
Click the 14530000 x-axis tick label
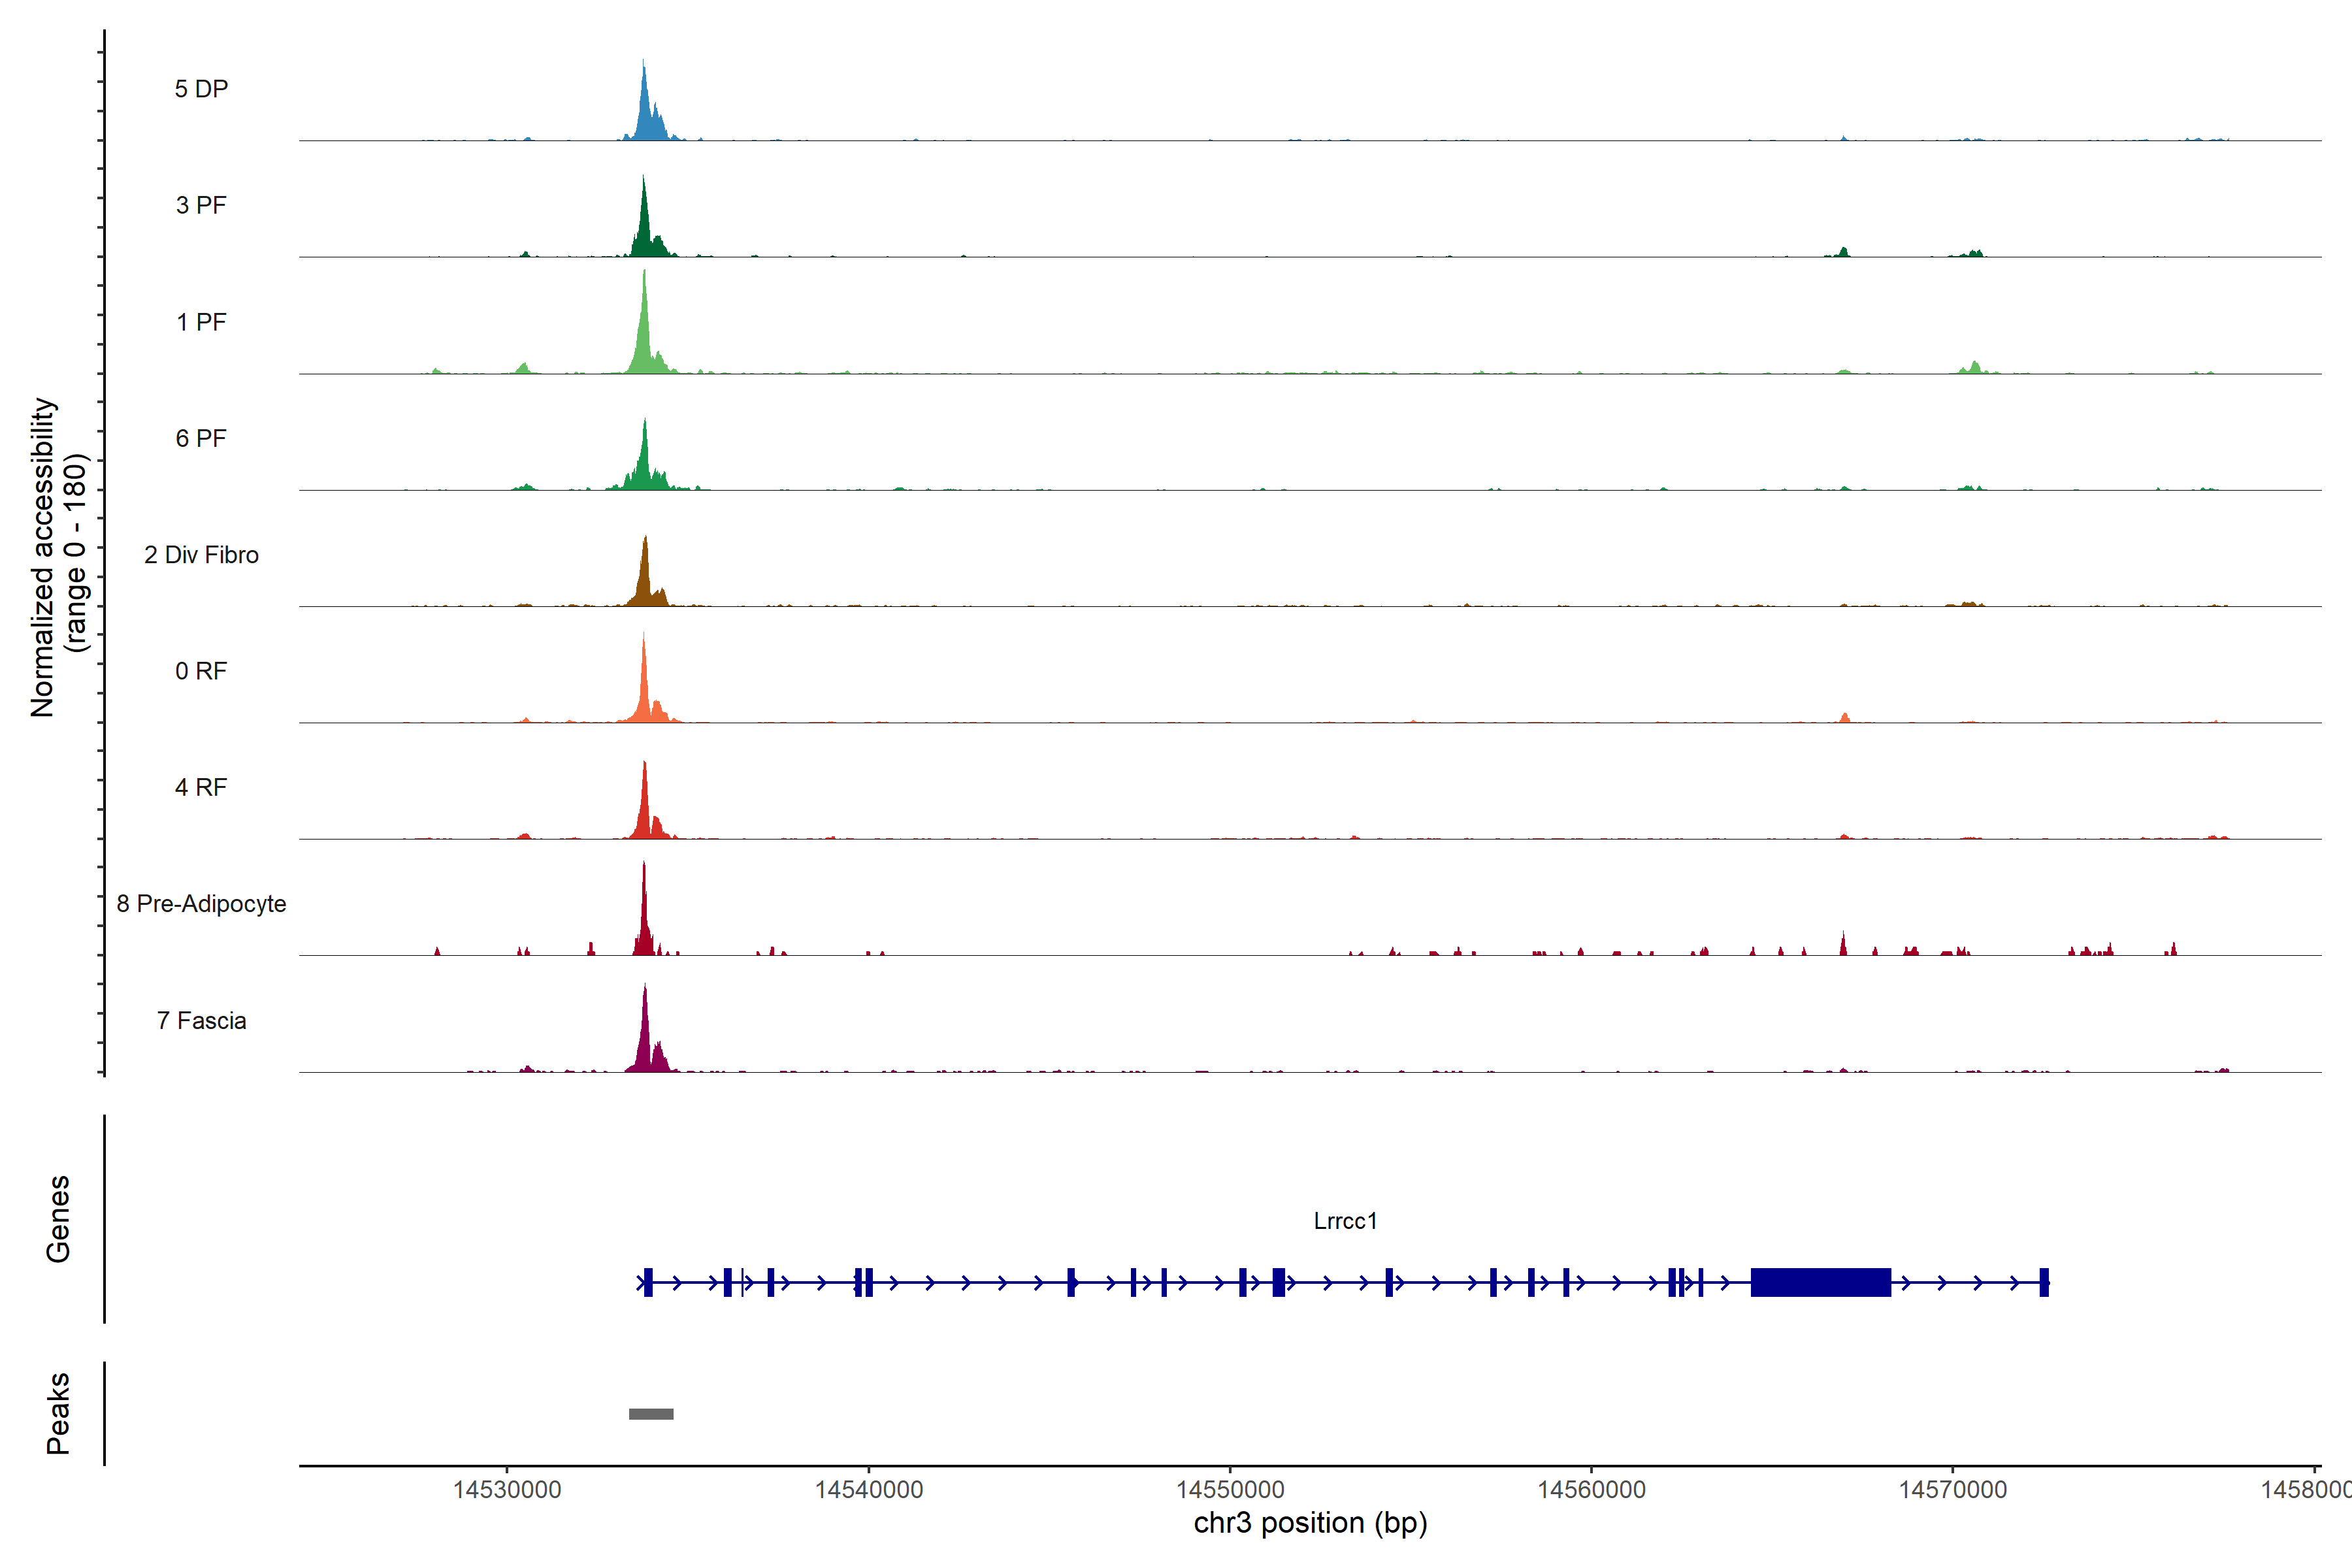pos(507,1489)
